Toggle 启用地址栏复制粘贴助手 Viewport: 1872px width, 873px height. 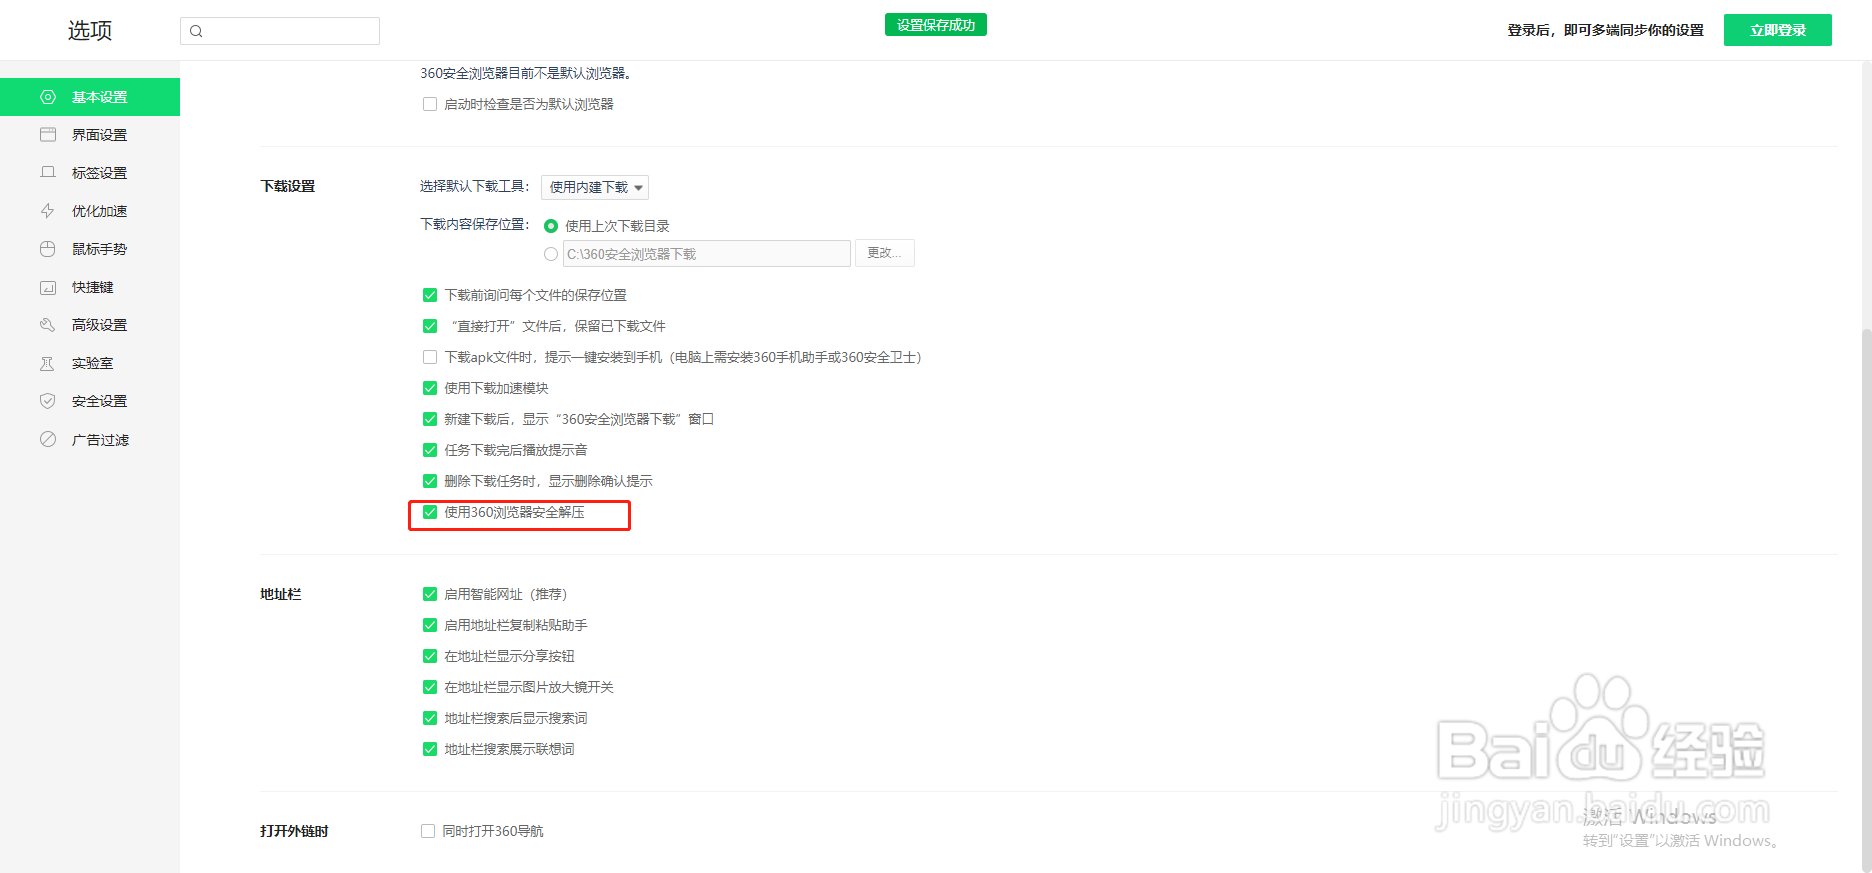click(x=430, y=625)
